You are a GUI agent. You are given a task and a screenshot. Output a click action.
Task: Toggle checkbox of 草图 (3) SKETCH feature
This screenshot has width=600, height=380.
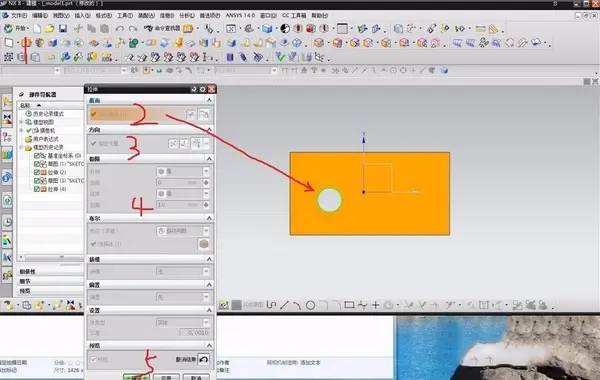coord(37,181)
